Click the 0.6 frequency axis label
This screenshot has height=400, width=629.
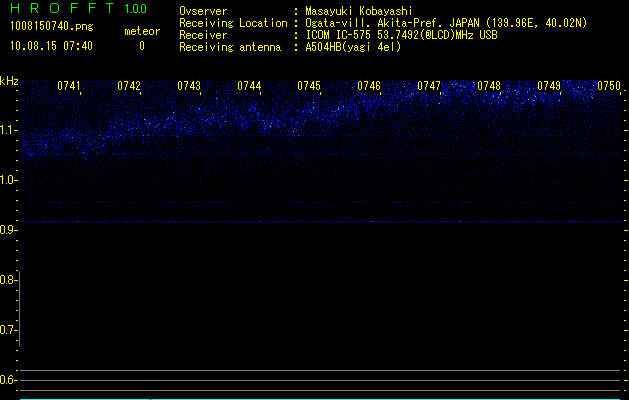tap(9, 380)
